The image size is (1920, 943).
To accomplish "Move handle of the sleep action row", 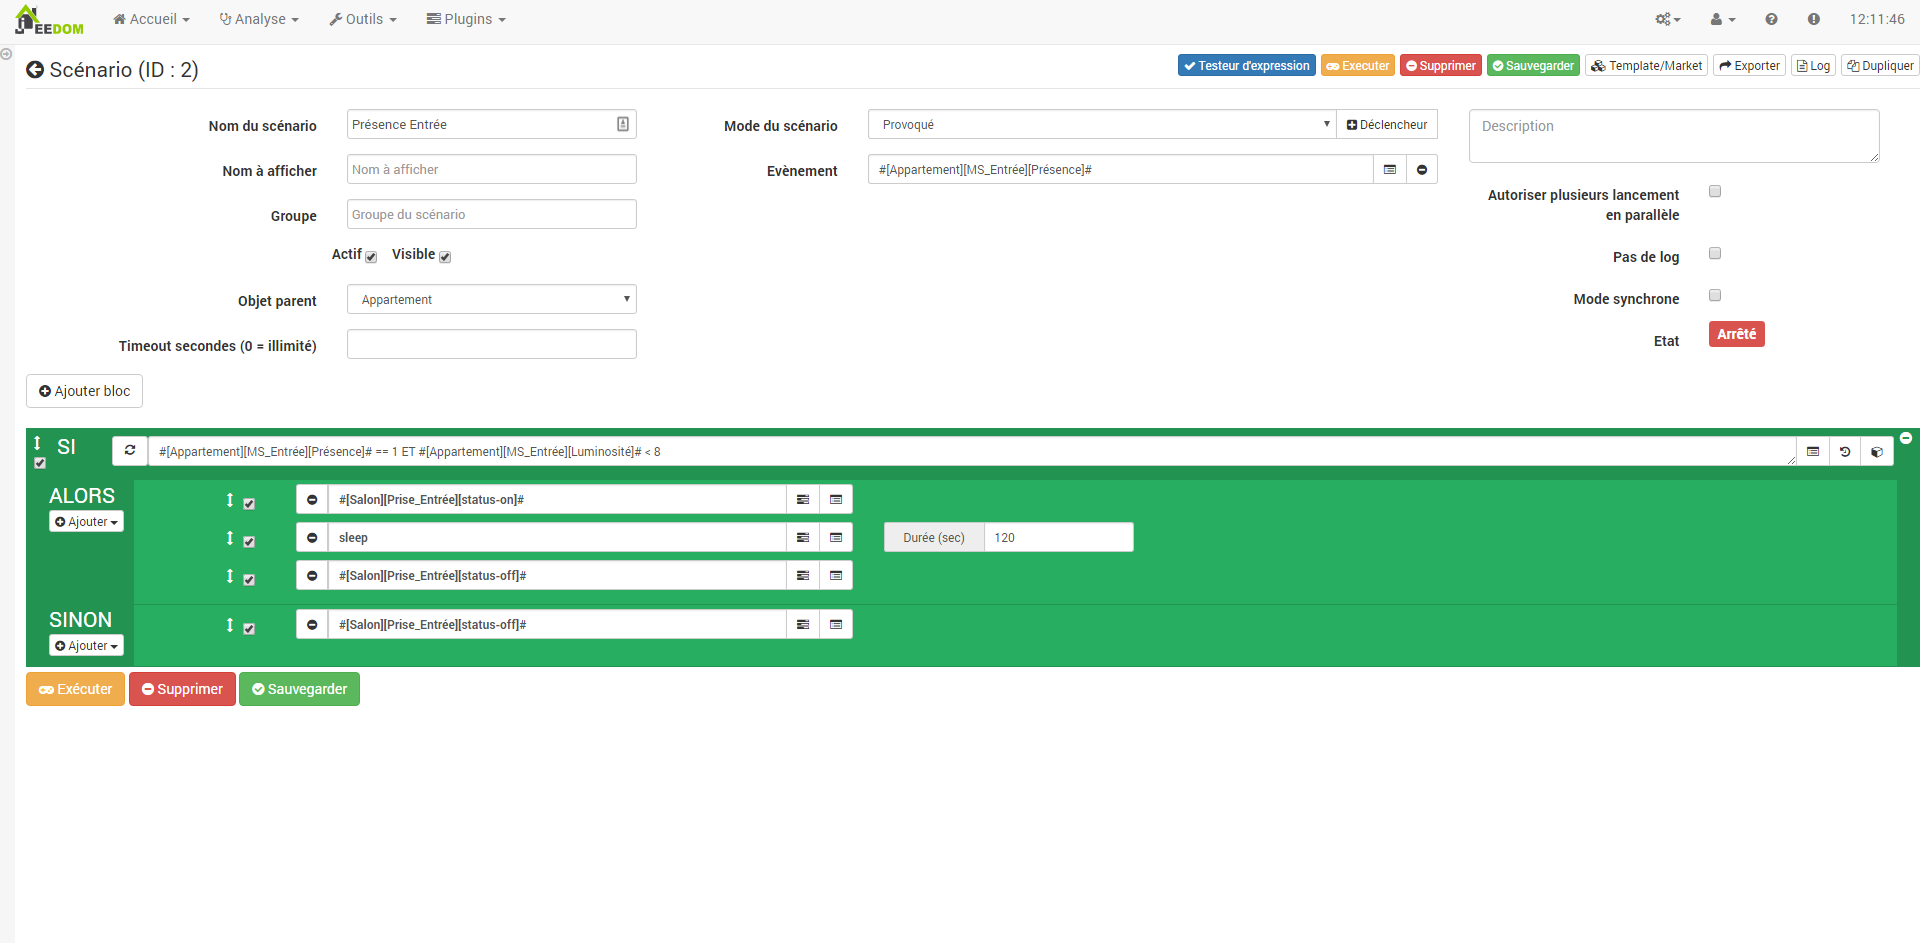I will click(229, 538).
